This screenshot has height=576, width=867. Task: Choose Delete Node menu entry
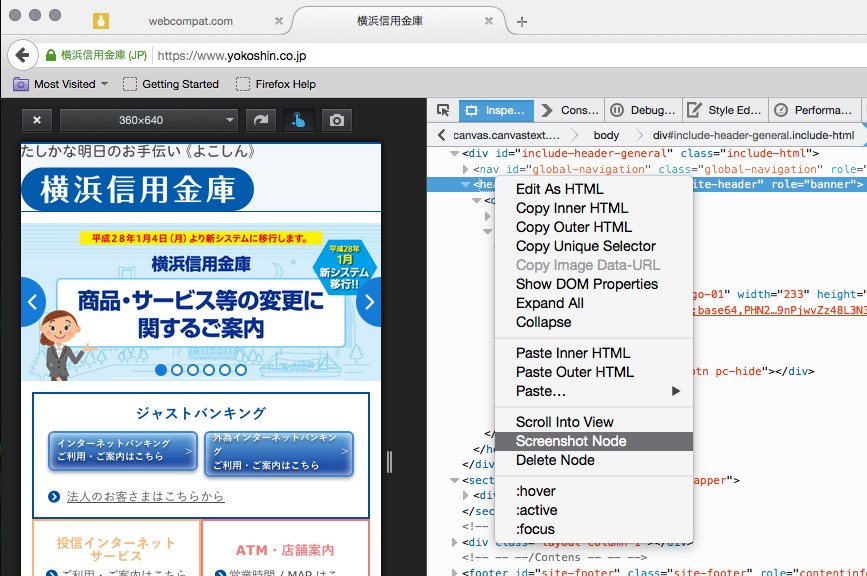594,460
